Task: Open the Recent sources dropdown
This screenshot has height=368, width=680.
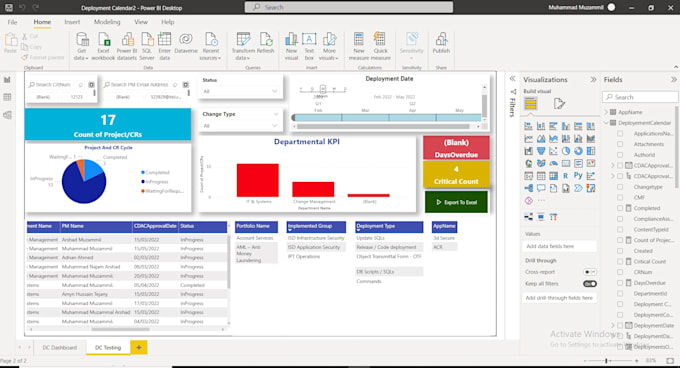Action: pyautogui.click(x=211, y=46)
